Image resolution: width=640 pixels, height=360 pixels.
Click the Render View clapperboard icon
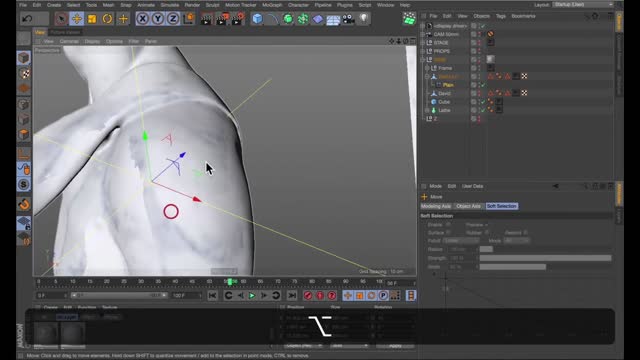point(207,19)
